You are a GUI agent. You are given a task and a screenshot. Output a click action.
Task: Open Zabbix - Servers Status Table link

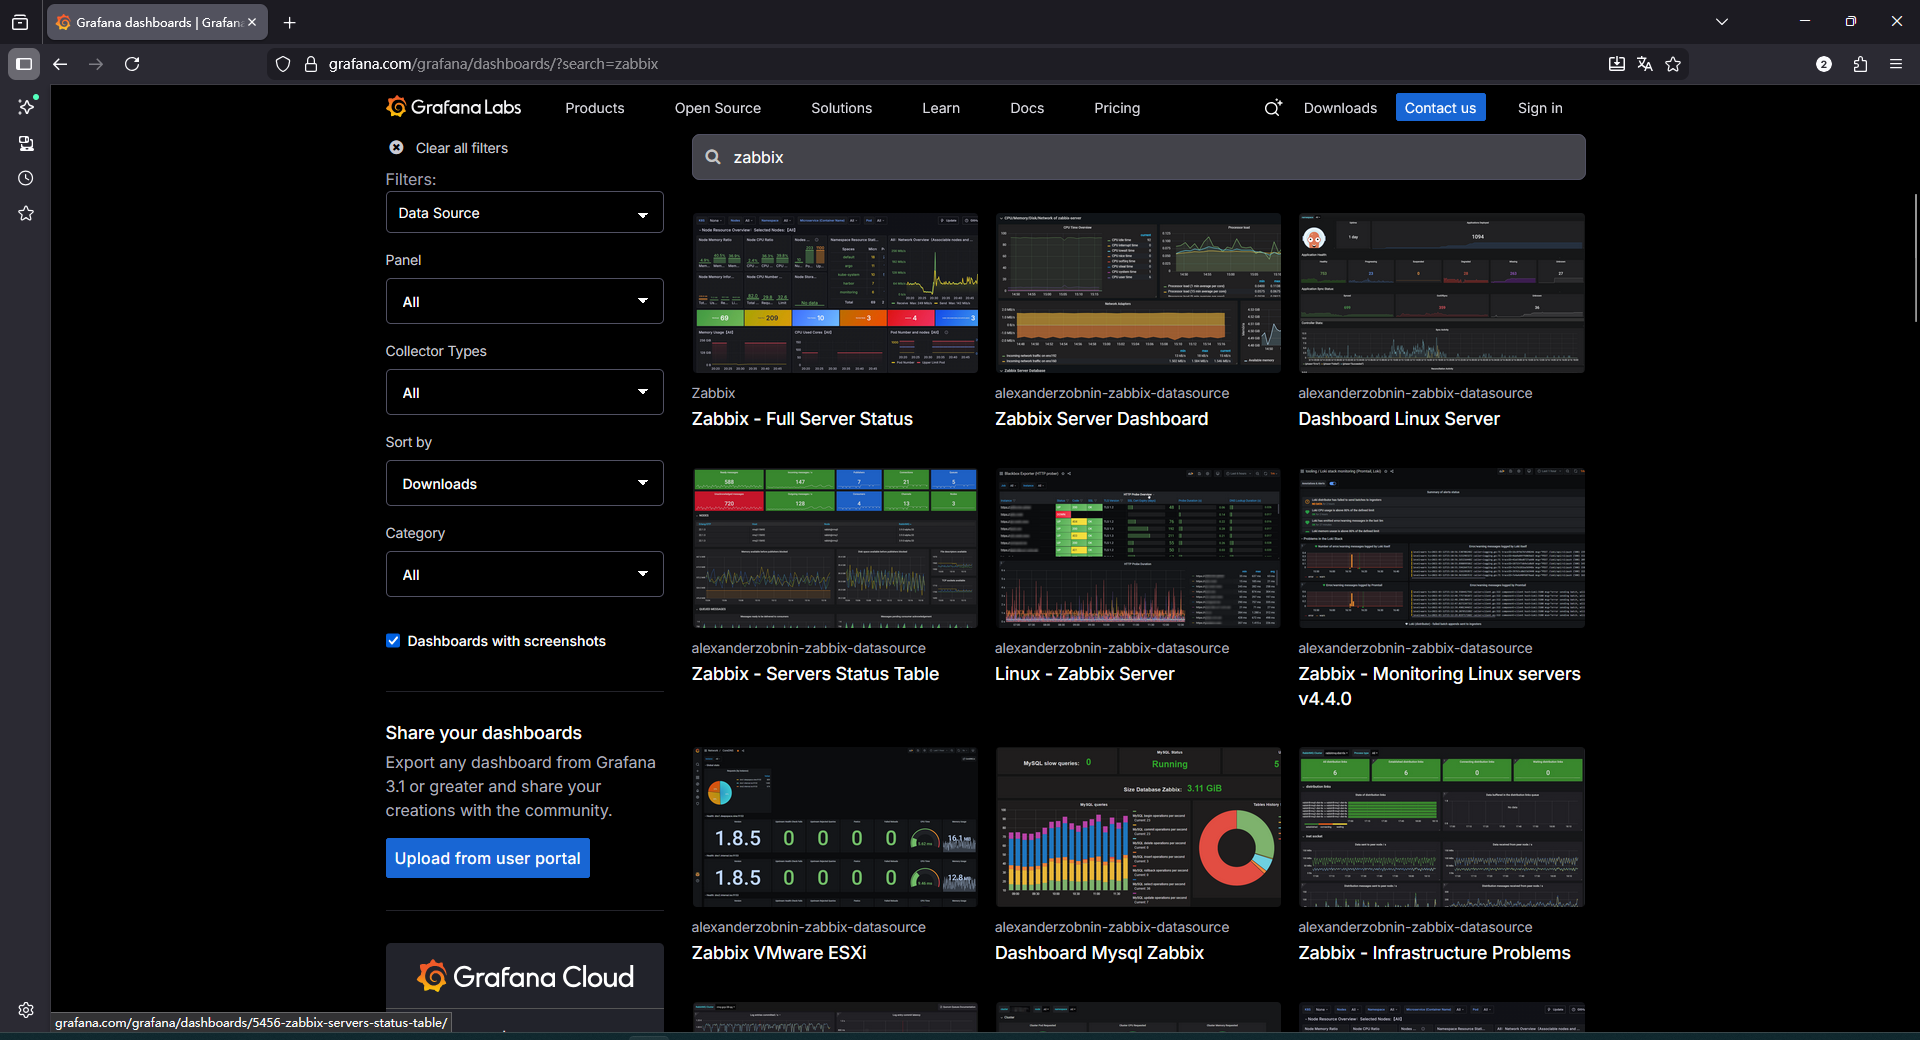(x=815, y=674)
